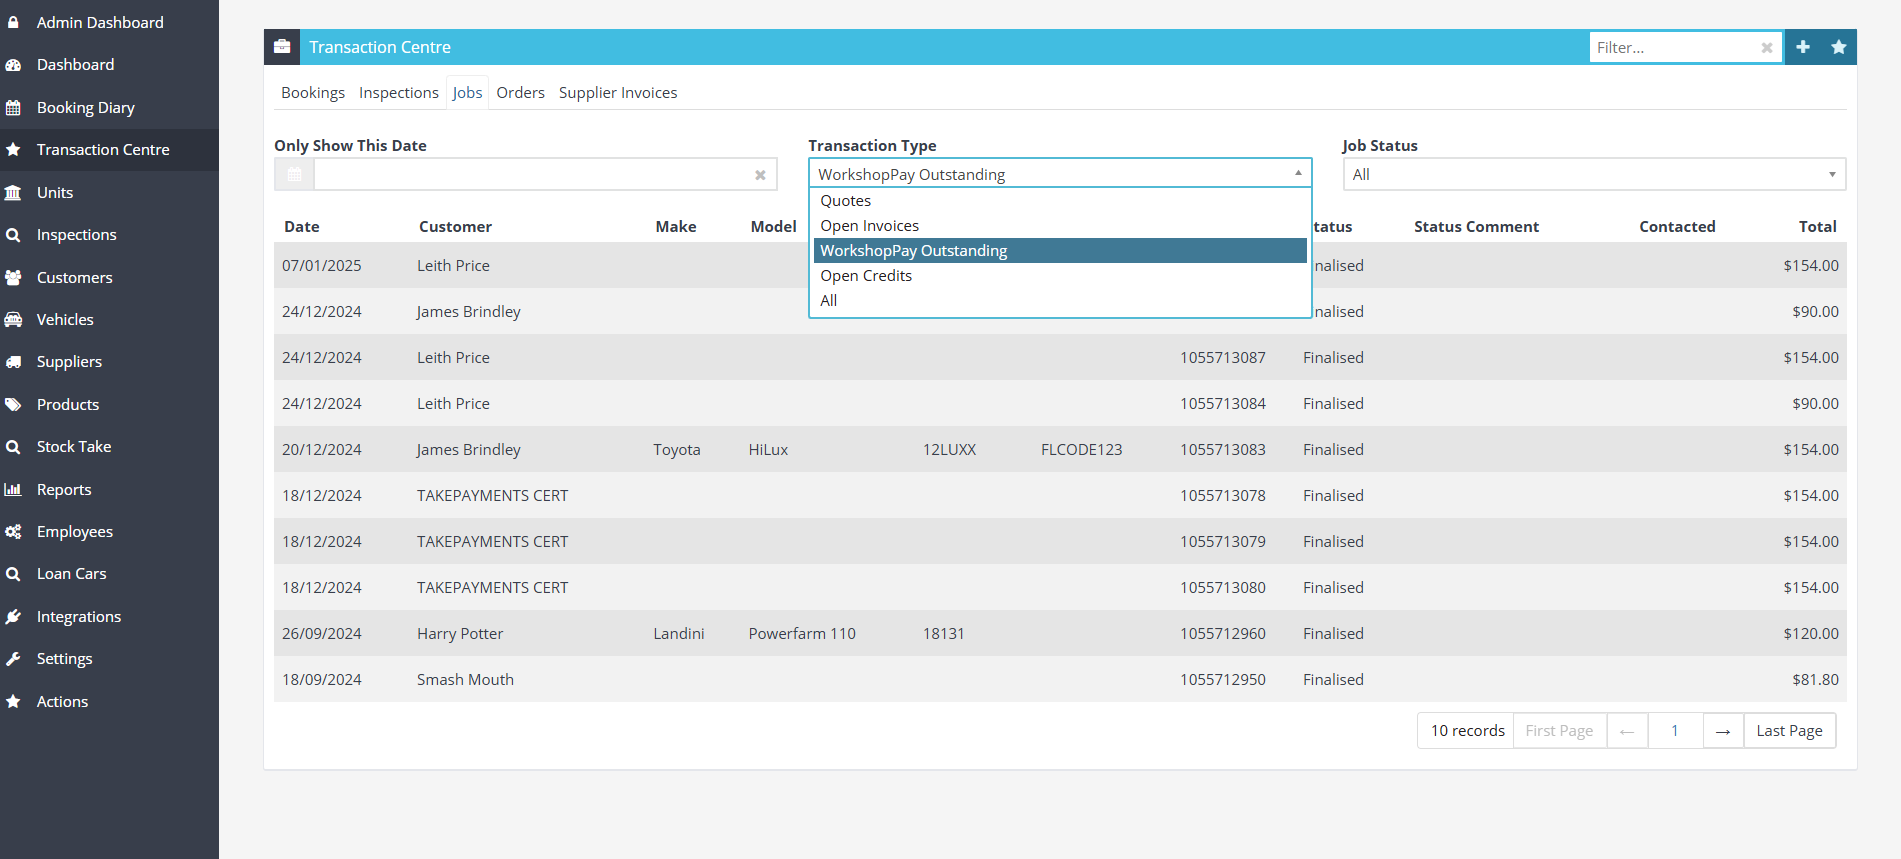Click the $81.80 total cell

point(1815,680)
